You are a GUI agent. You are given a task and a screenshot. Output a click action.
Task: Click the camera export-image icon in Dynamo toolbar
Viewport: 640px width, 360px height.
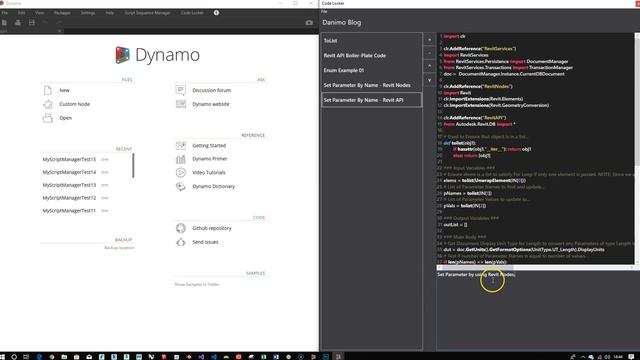[309, 23]
